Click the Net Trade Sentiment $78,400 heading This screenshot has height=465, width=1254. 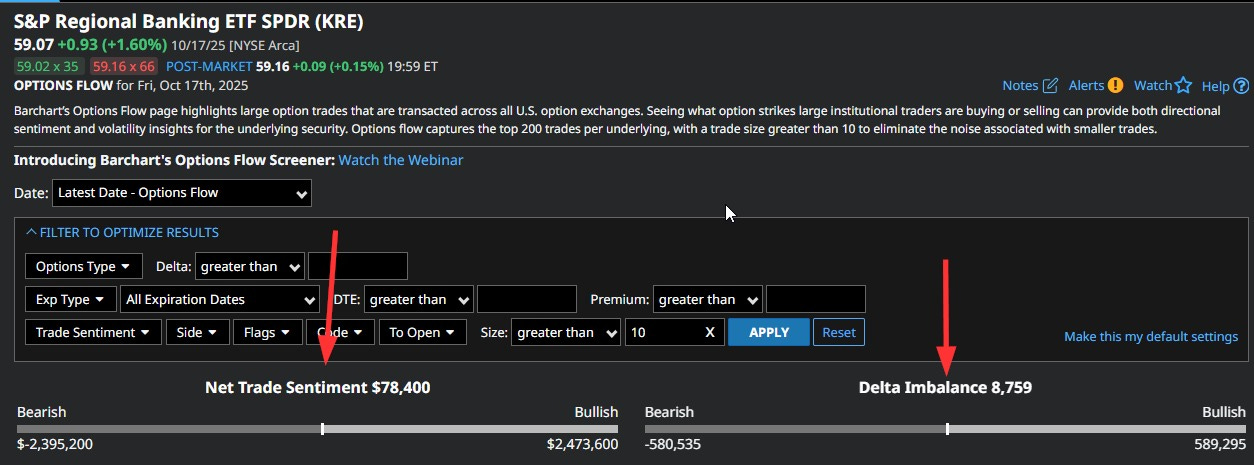click(x=318, y=387)
